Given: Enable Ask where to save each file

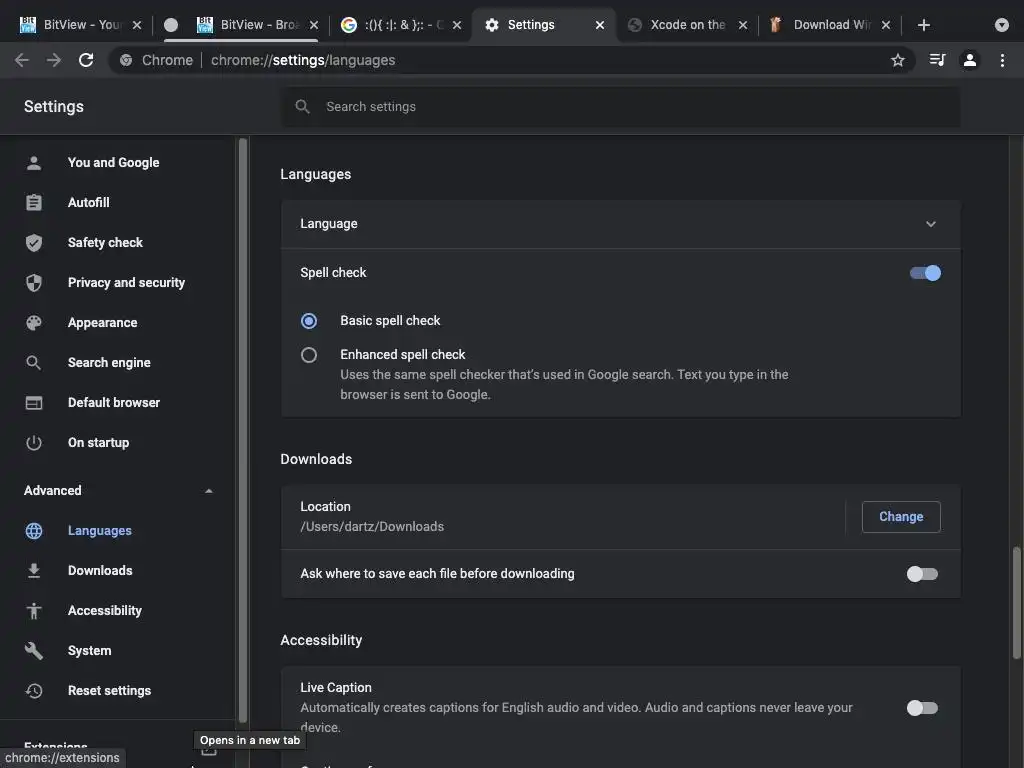Looking at the screenshot, I should pyautogui.click(x=922, y=574).
